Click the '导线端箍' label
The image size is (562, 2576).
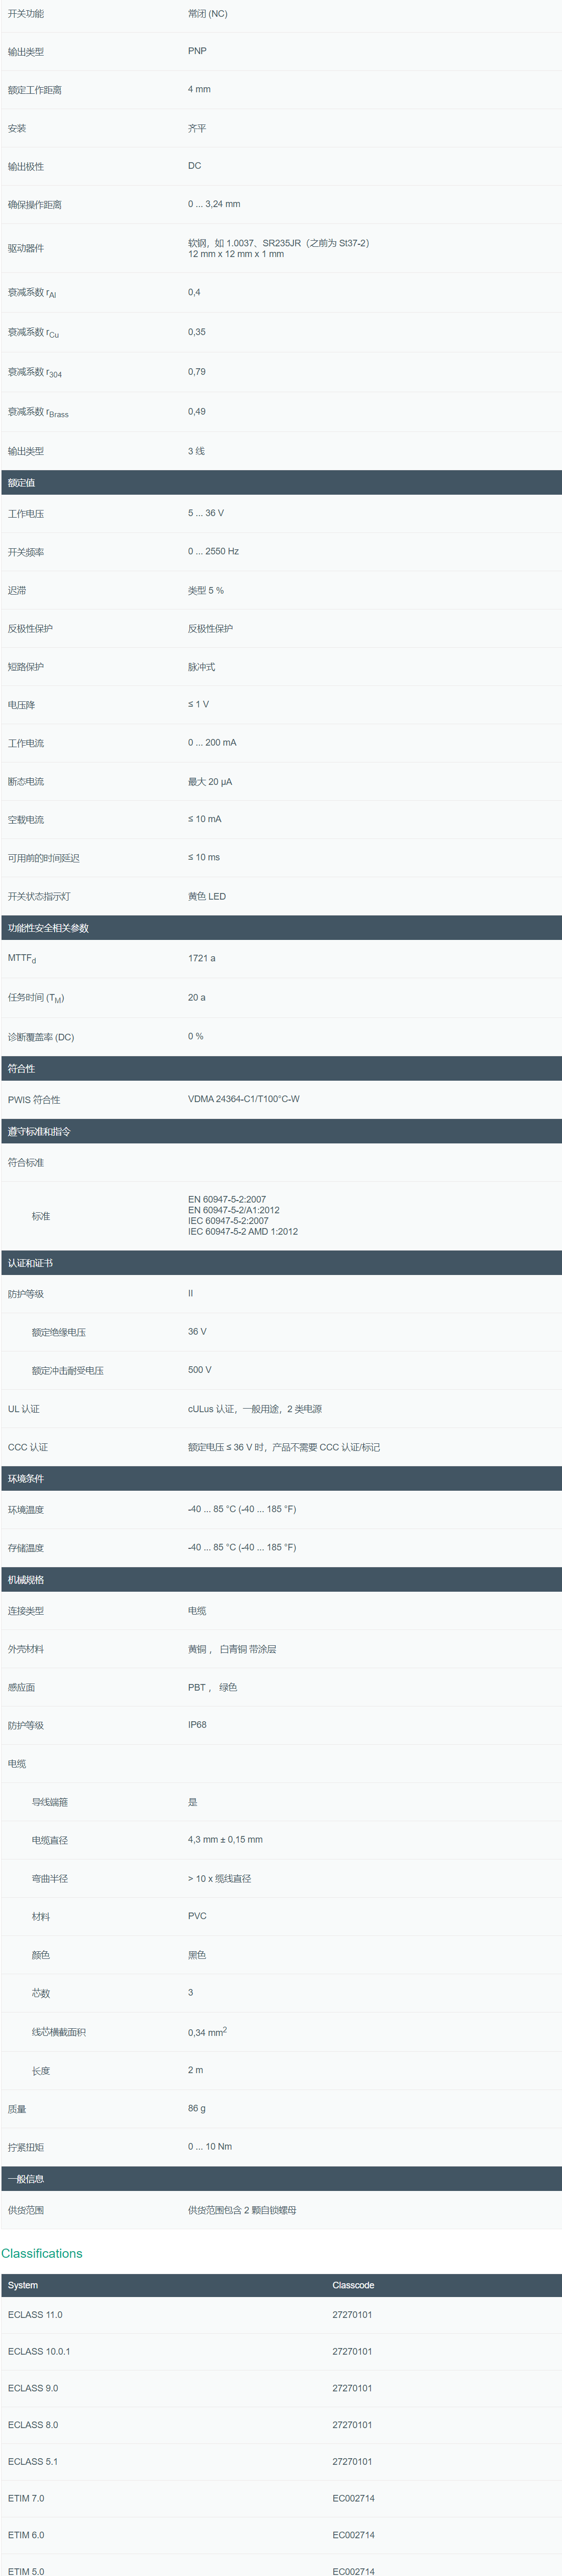point(50,1802)
